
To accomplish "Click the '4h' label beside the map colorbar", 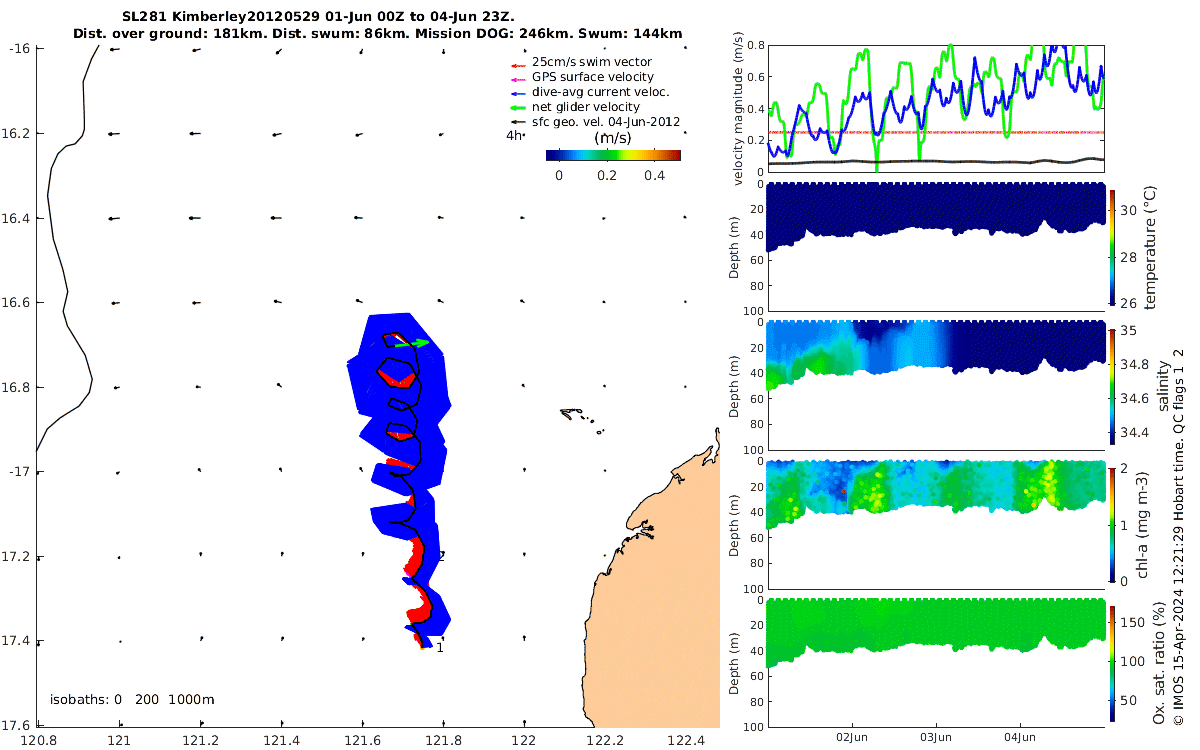I will [x=514, y=135].
